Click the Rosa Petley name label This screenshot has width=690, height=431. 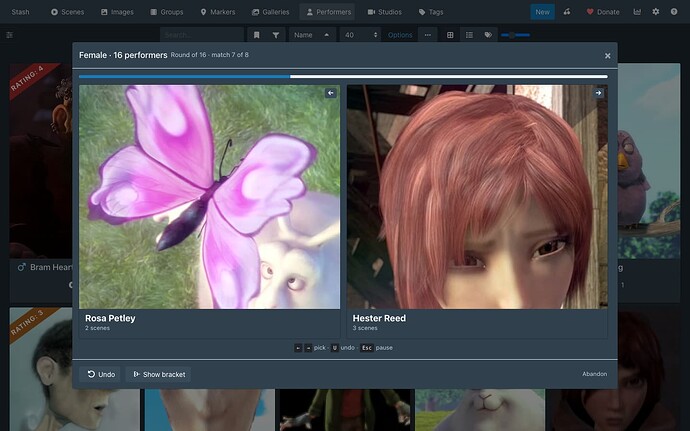pyautogui.click(x=110, y=318)
